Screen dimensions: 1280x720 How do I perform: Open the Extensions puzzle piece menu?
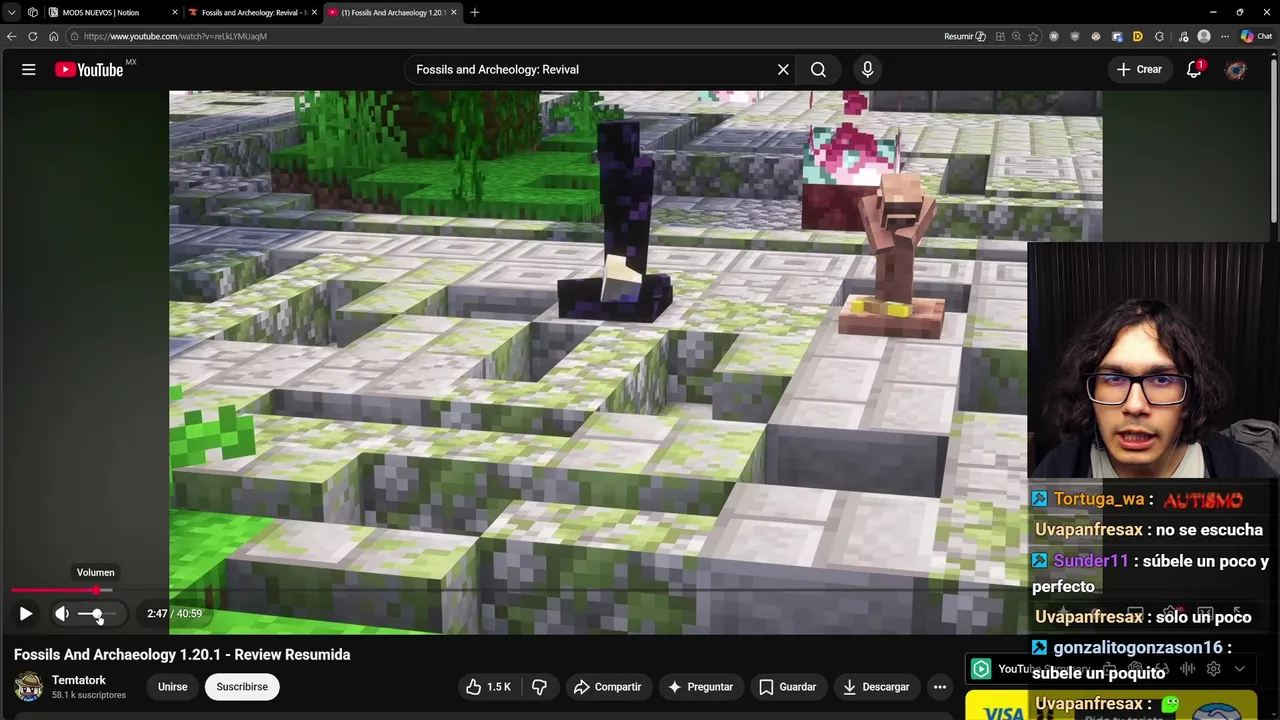pyautogui.click(x=1159, y=36)
